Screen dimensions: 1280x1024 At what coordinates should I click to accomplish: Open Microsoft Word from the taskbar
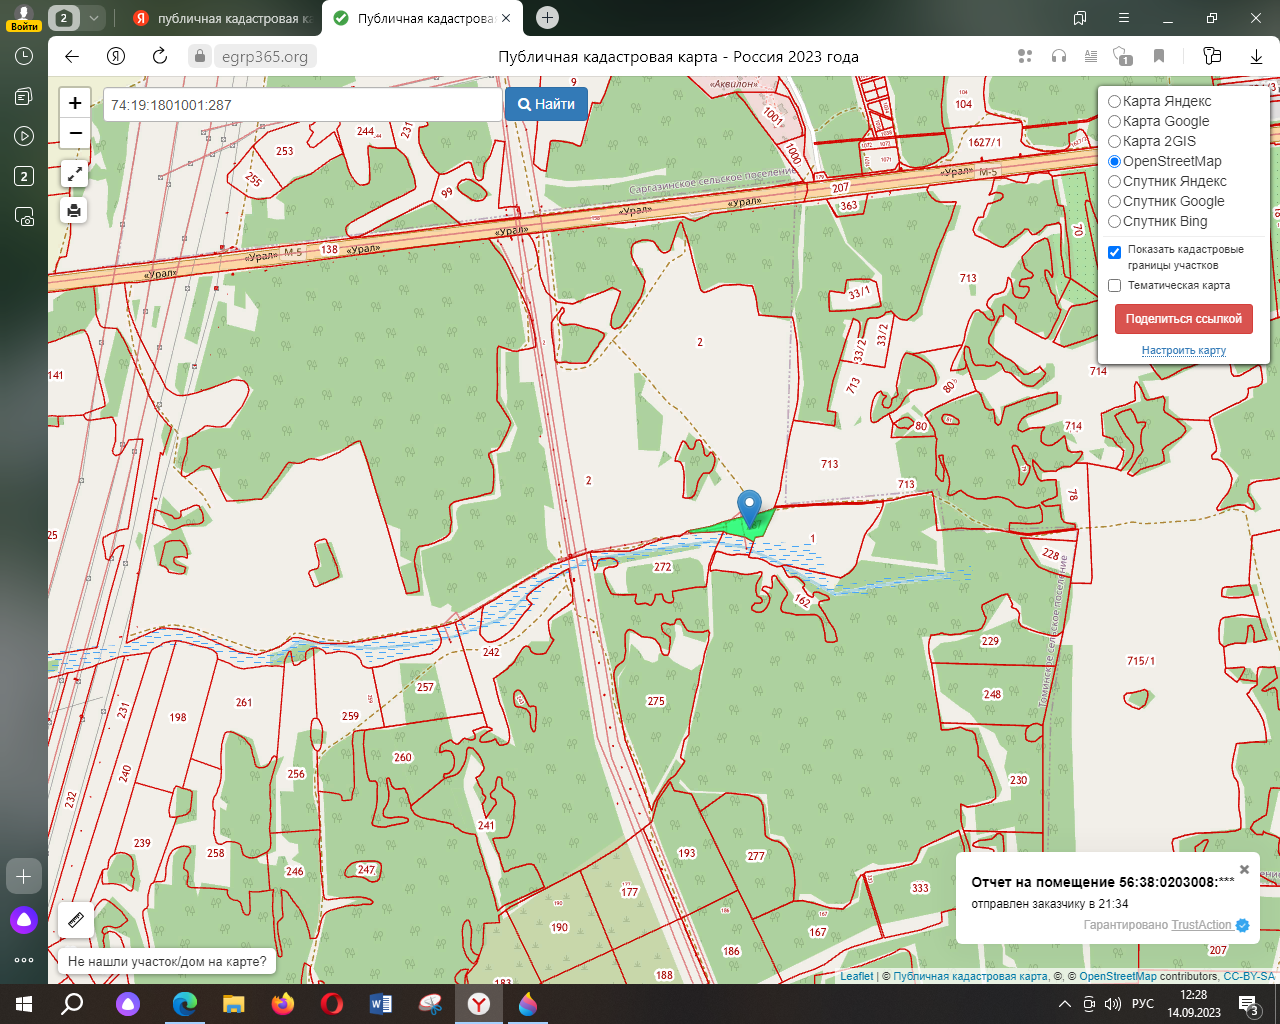[x=381, y=1004]
